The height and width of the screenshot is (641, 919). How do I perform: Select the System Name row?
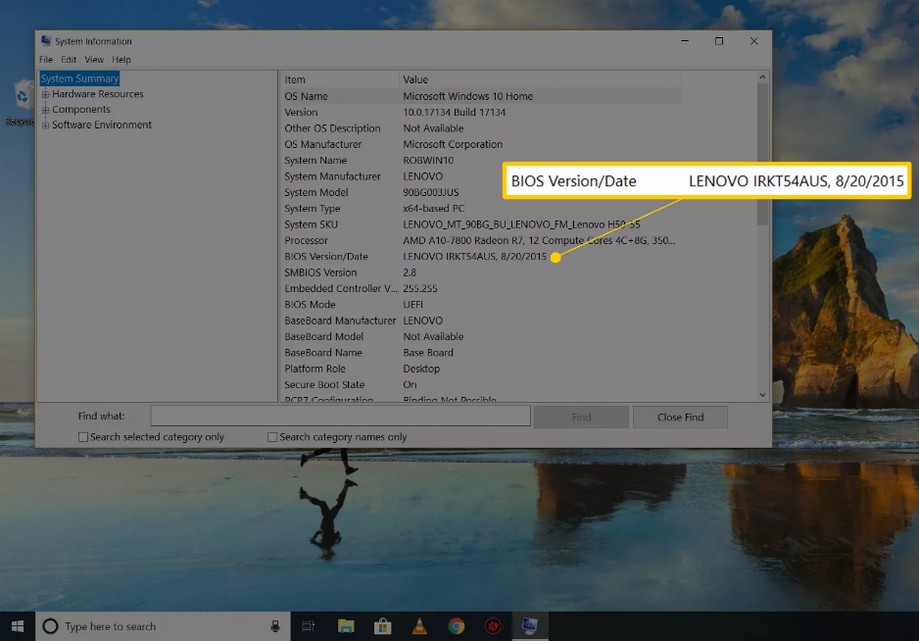point(481,161)
